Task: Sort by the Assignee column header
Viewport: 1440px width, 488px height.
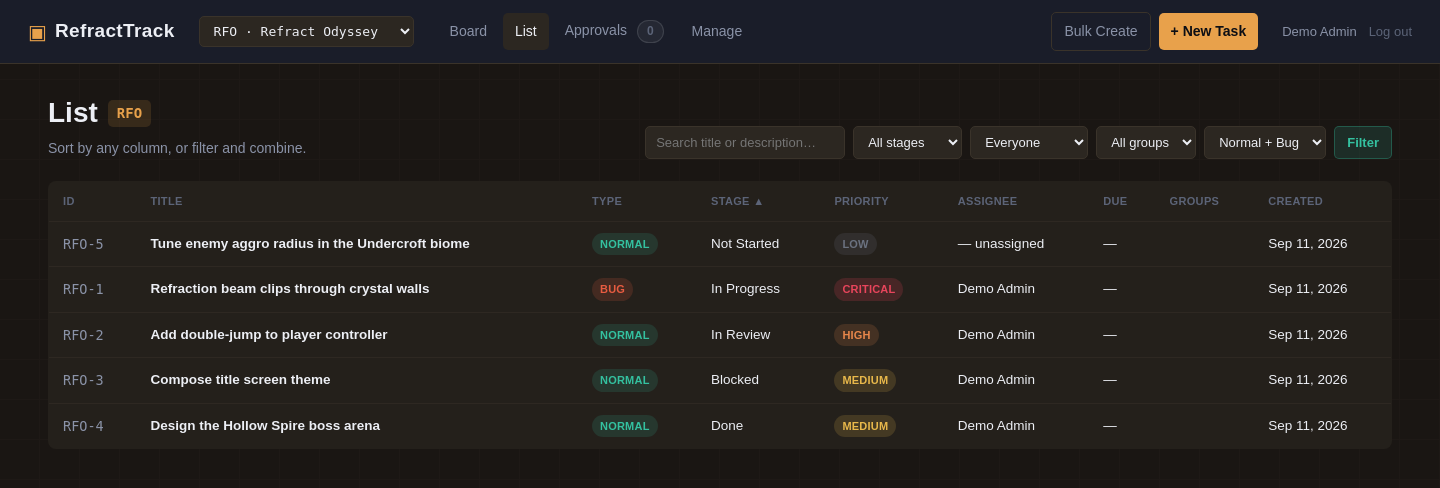Action: click(x=987, y=201)
